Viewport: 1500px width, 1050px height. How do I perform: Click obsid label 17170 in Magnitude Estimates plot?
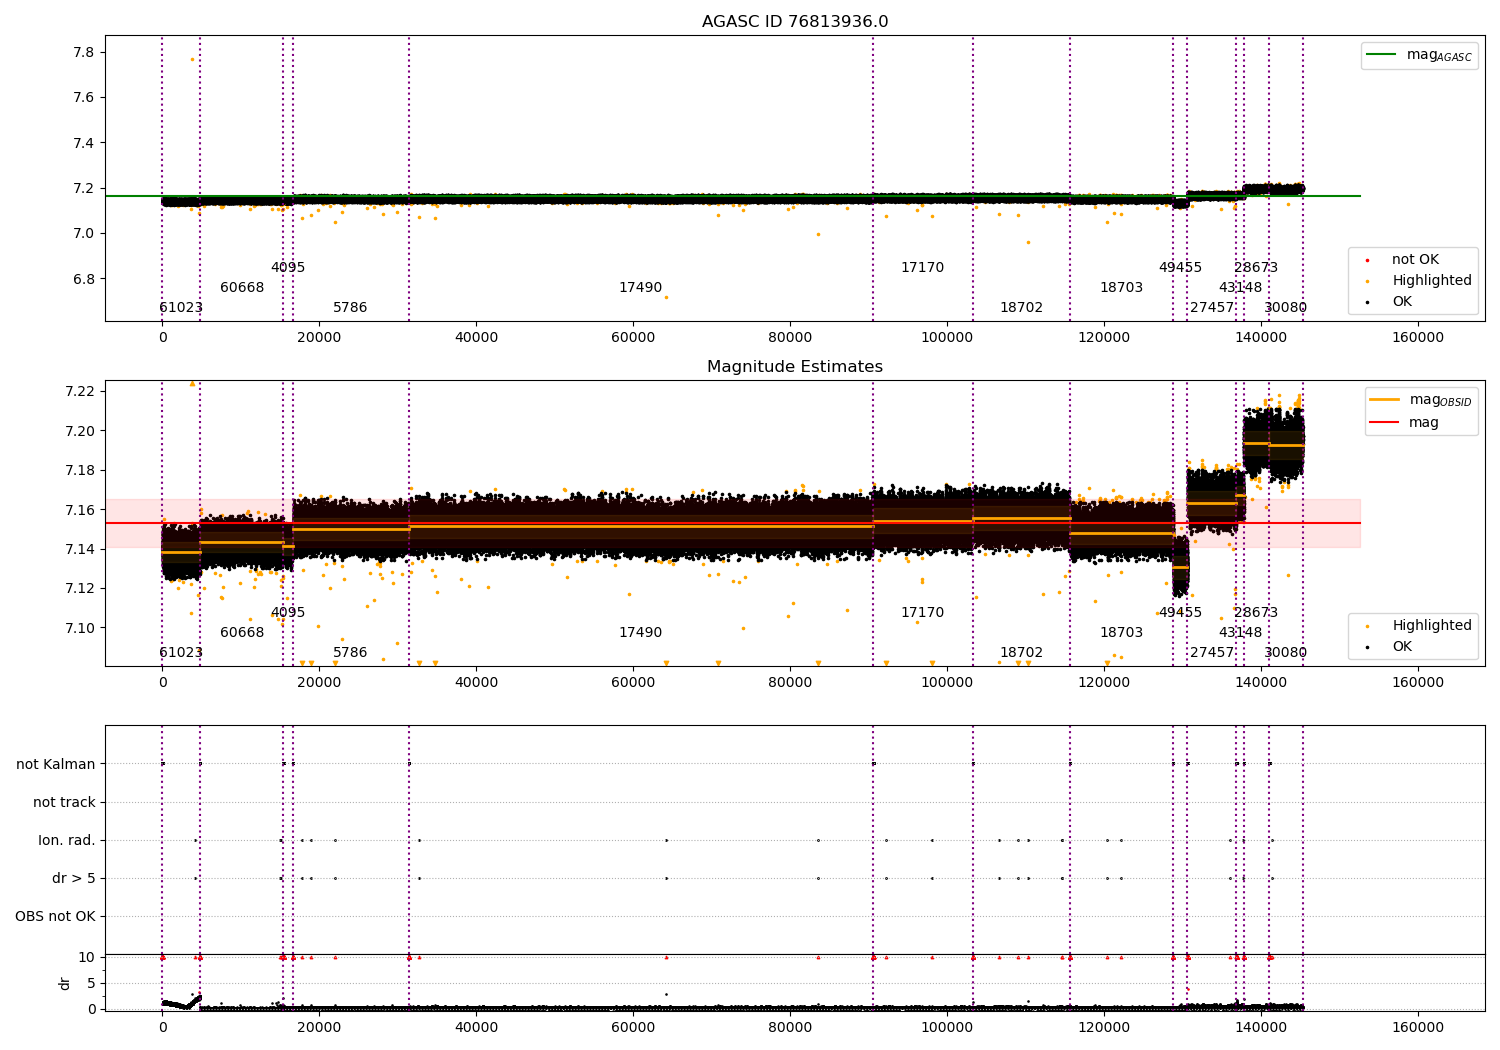pos(922,613)
